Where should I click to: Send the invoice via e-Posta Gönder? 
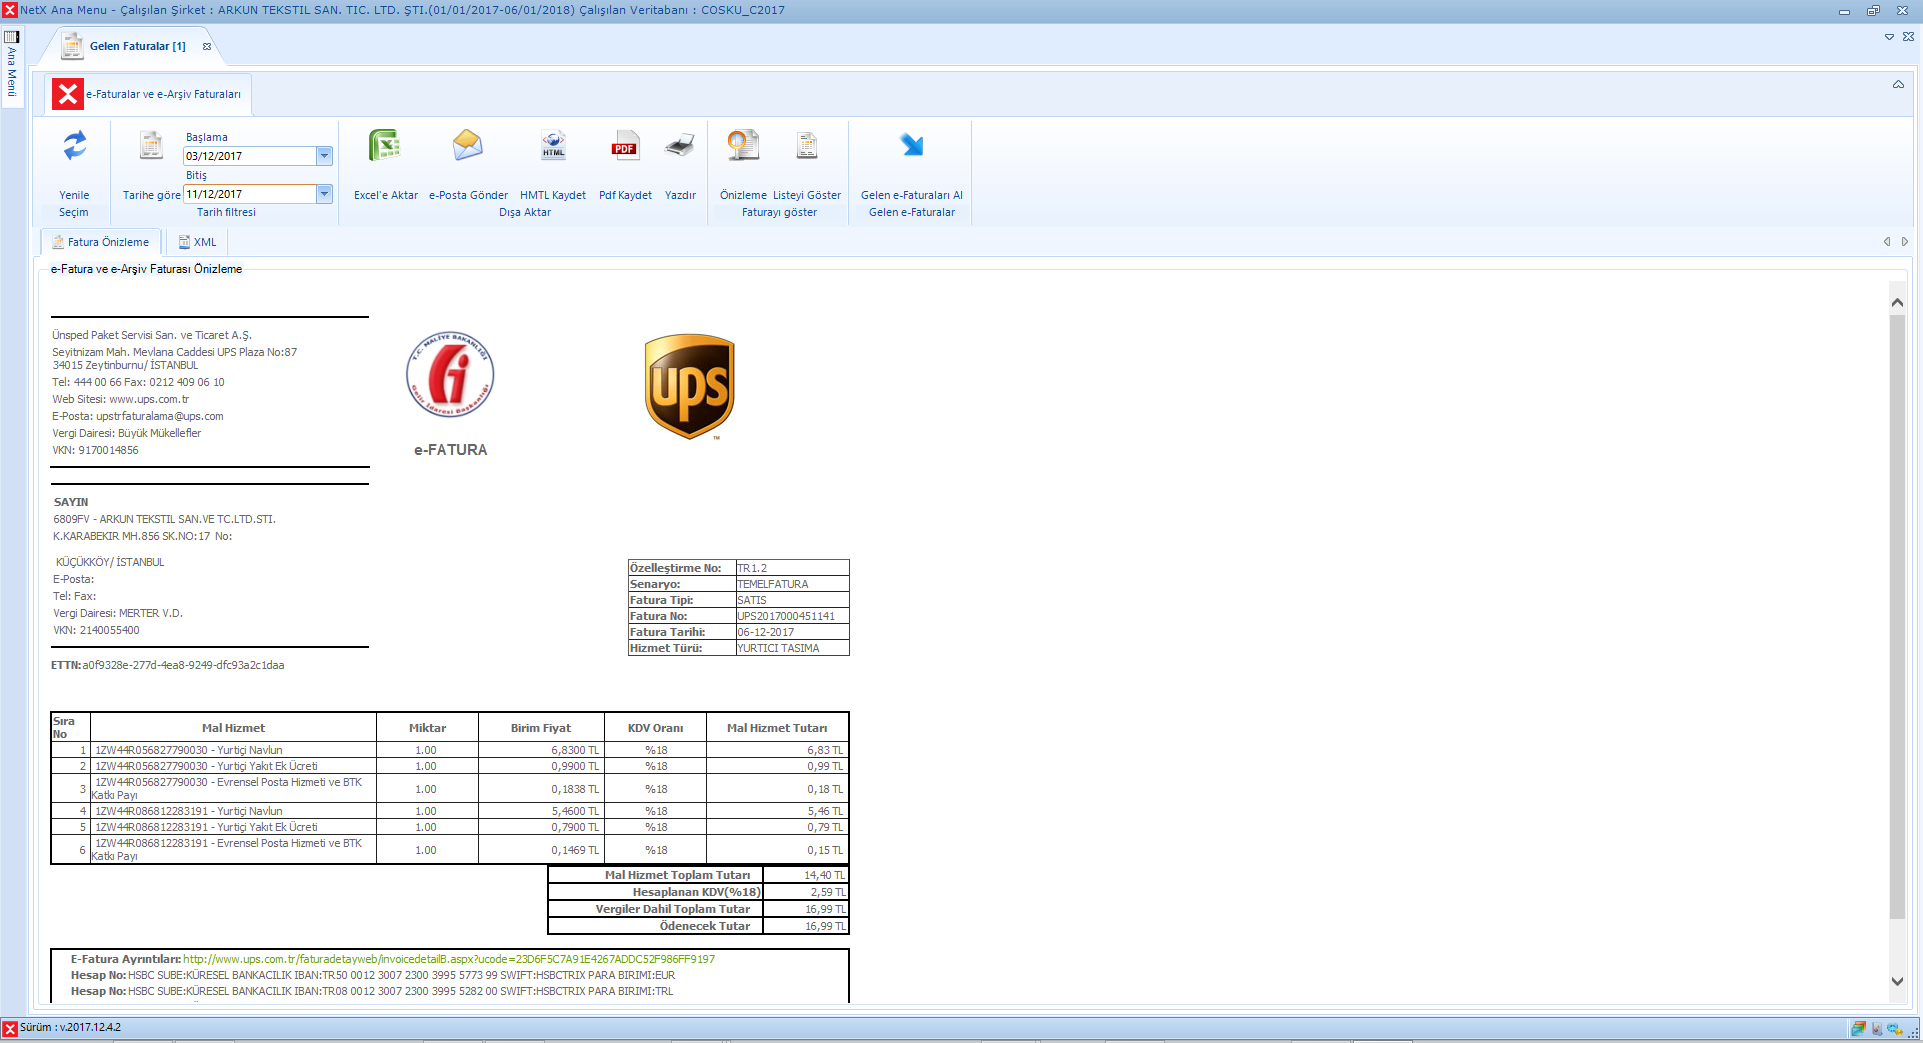pos(468,147)
